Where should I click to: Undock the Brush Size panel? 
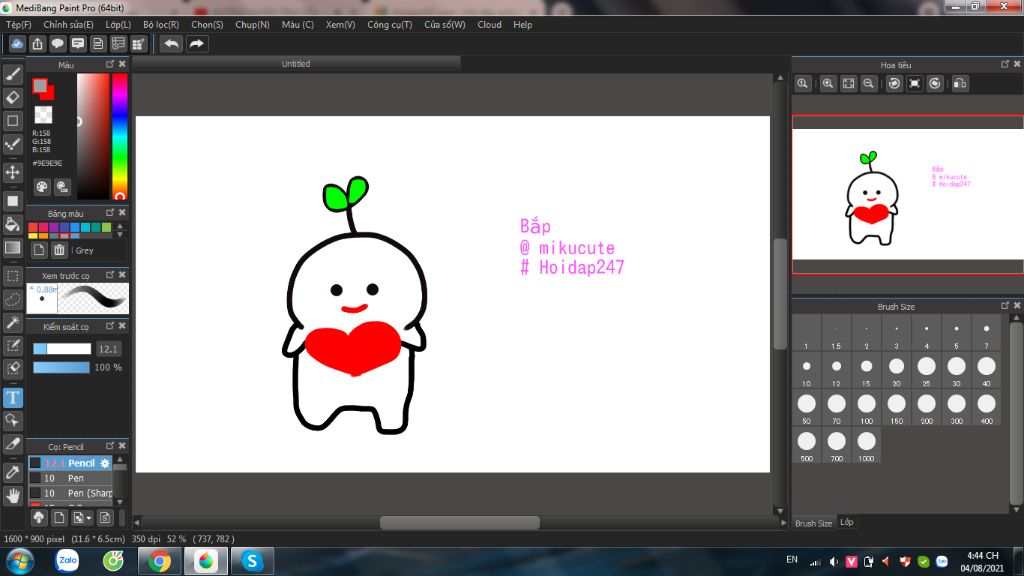(x=1005, y=305)
